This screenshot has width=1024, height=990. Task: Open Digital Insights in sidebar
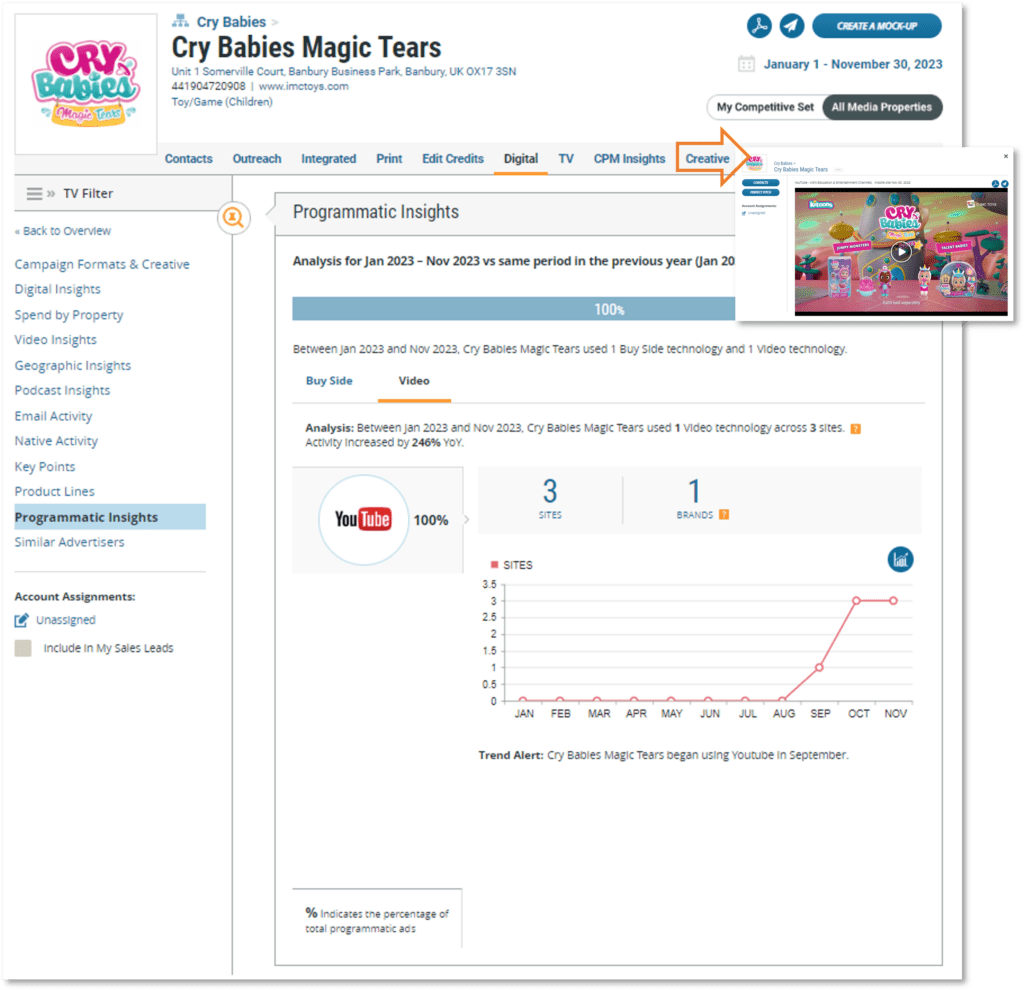click(57, 289)
